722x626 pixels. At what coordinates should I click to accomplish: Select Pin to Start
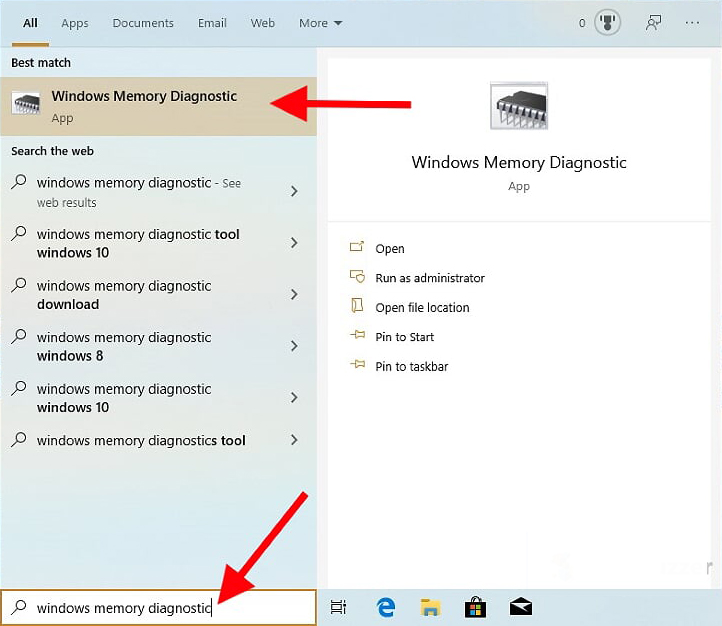(x=404, y=337)
